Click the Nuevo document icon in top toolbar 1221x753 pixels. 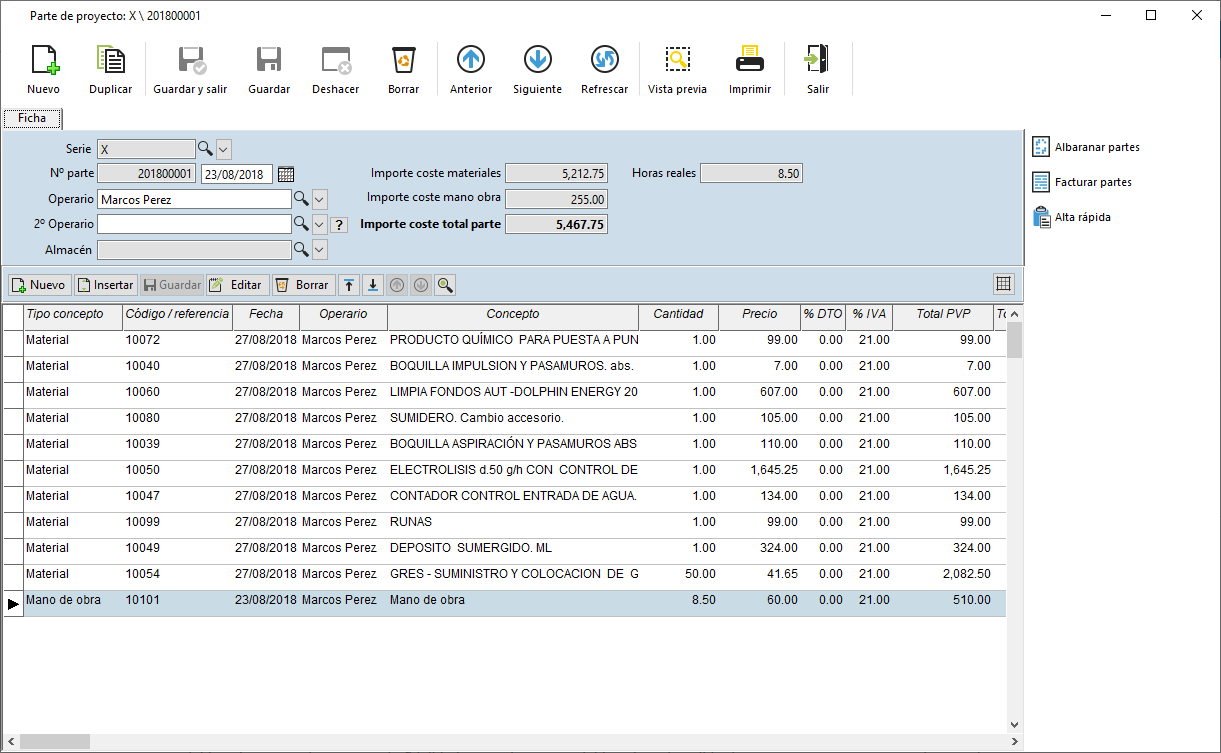[44, 60]
